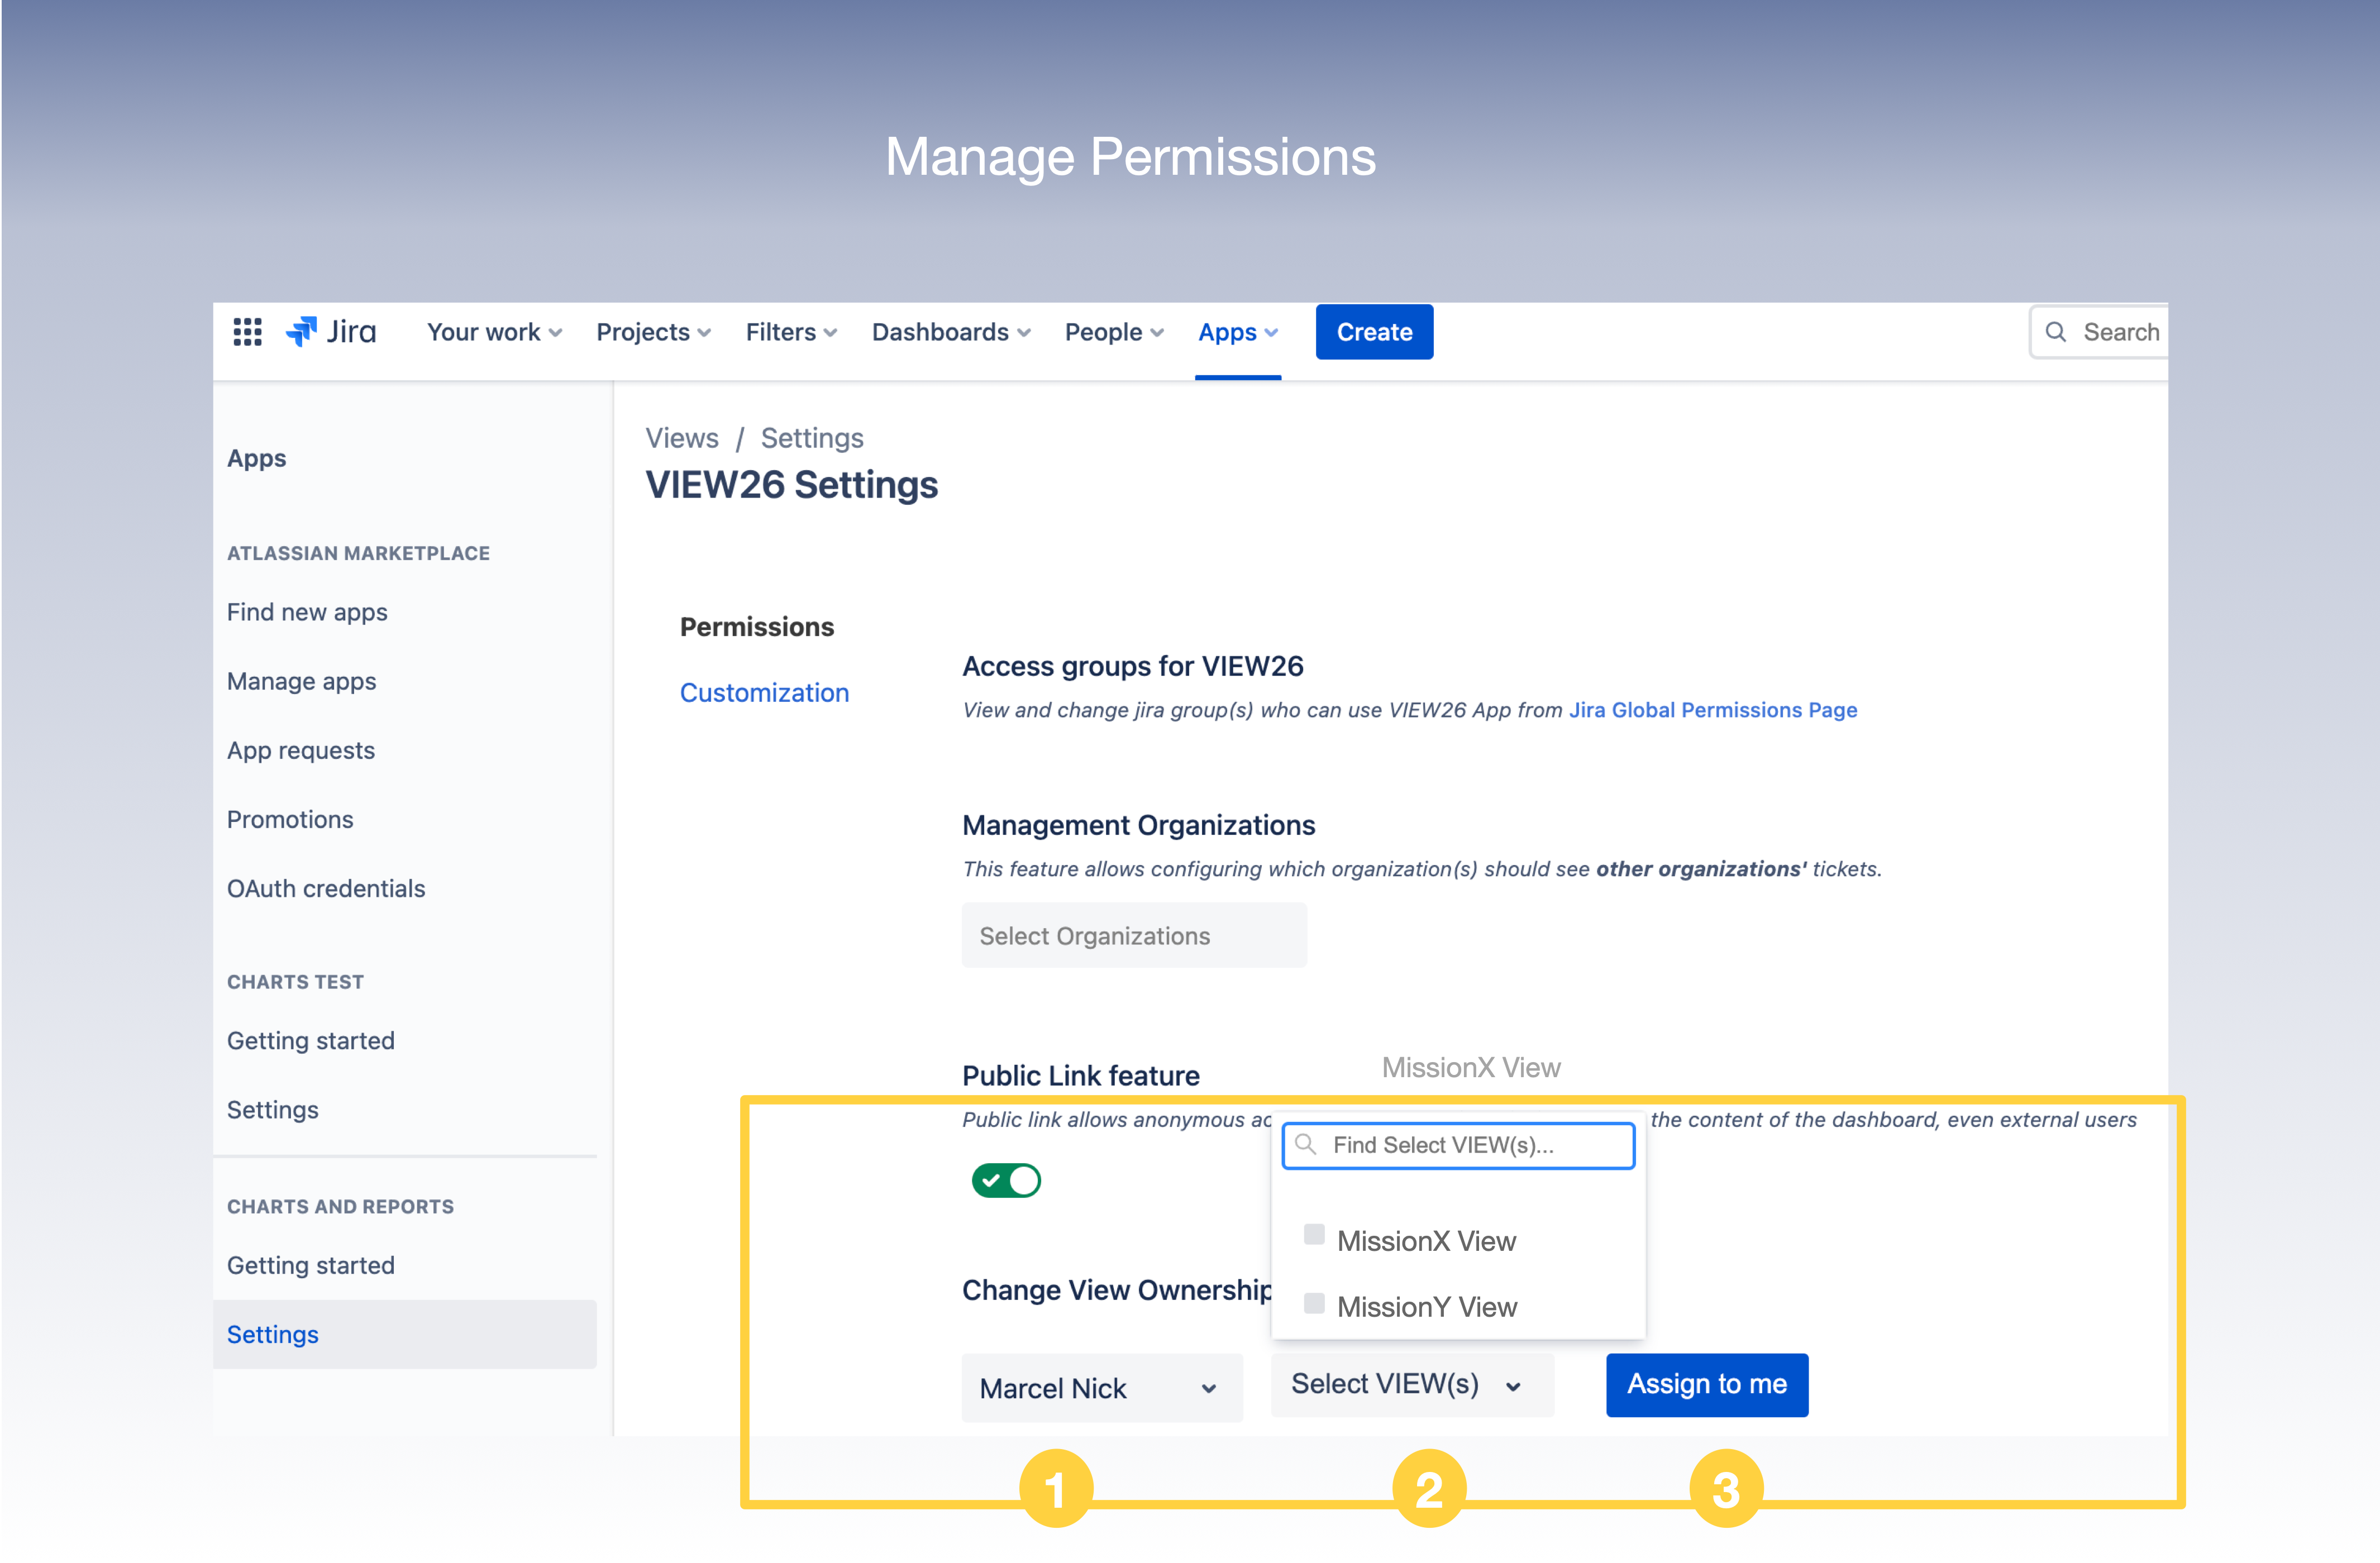Click the Jira logo
This screenshot has height=1563, width=2380.
click(331, 332)
